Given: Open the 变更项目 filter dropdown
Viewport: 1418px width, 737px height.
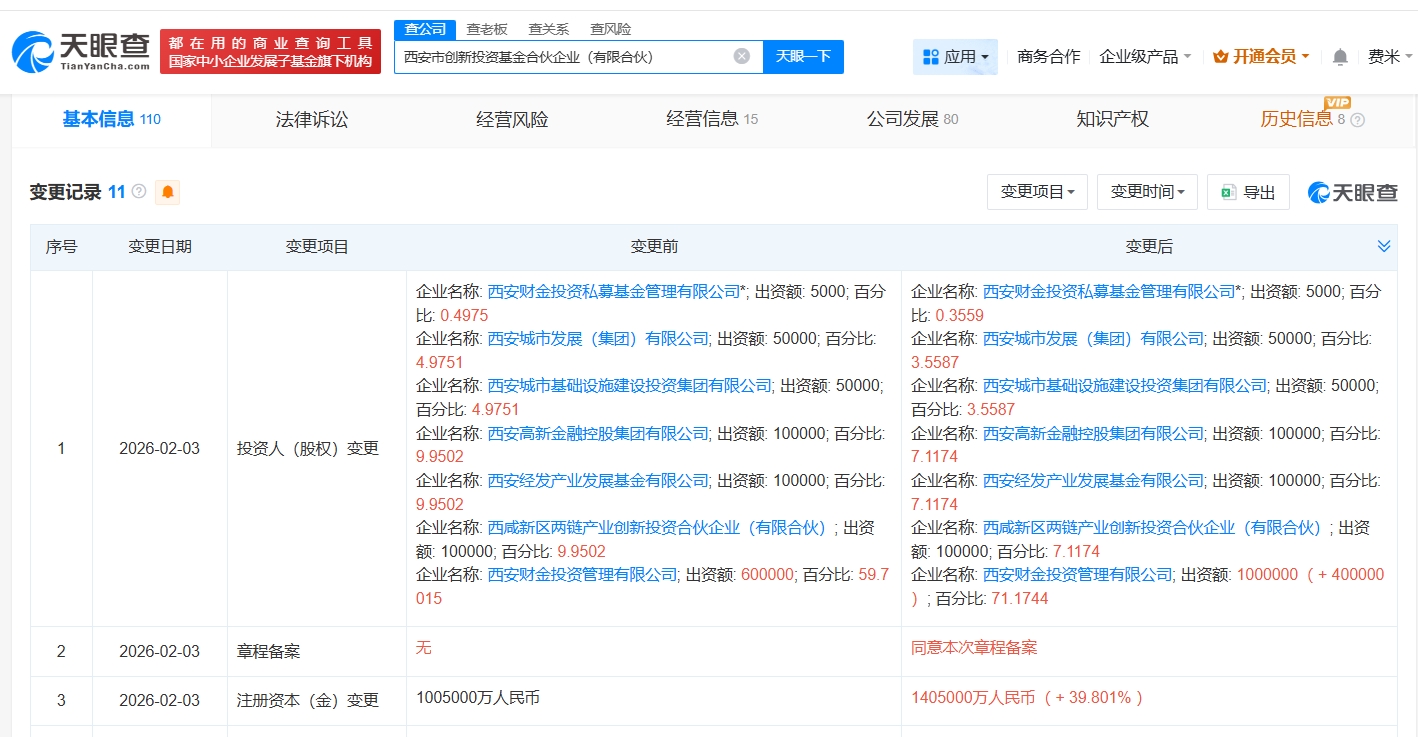Looking at the screenshot, I should tap(1036, 192).
